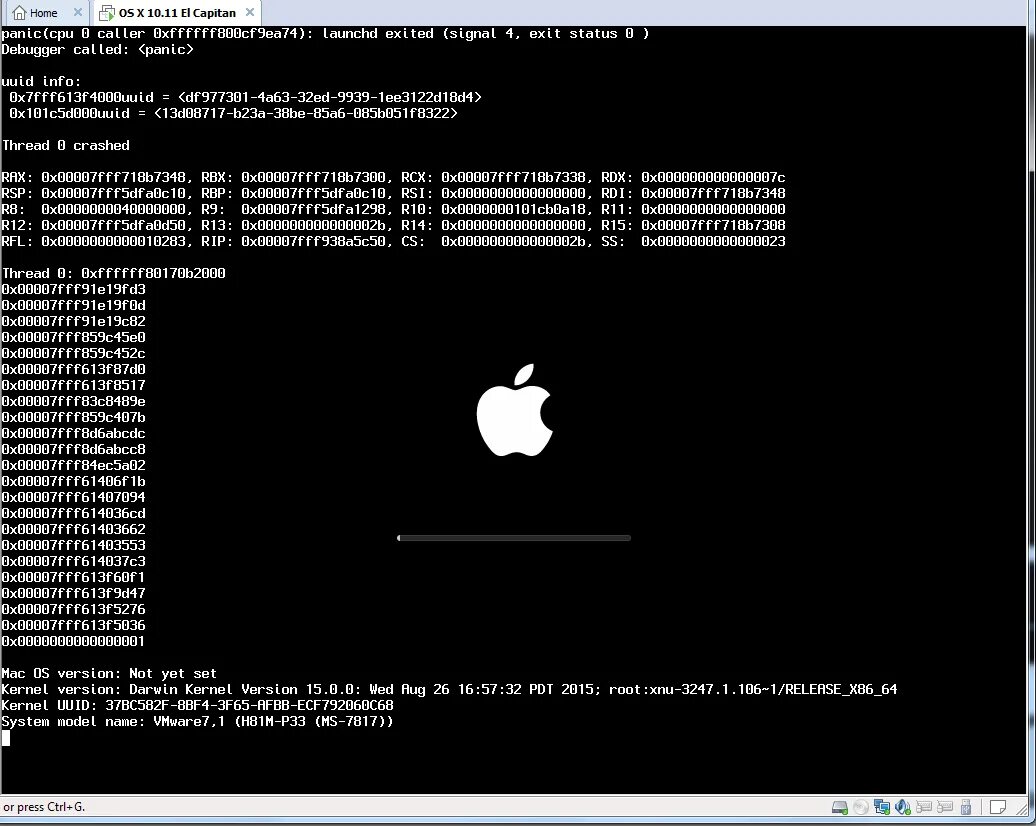Select the OS X 10.11 El Capitan tab
The image size is (1036, 826).
point(176,13)
